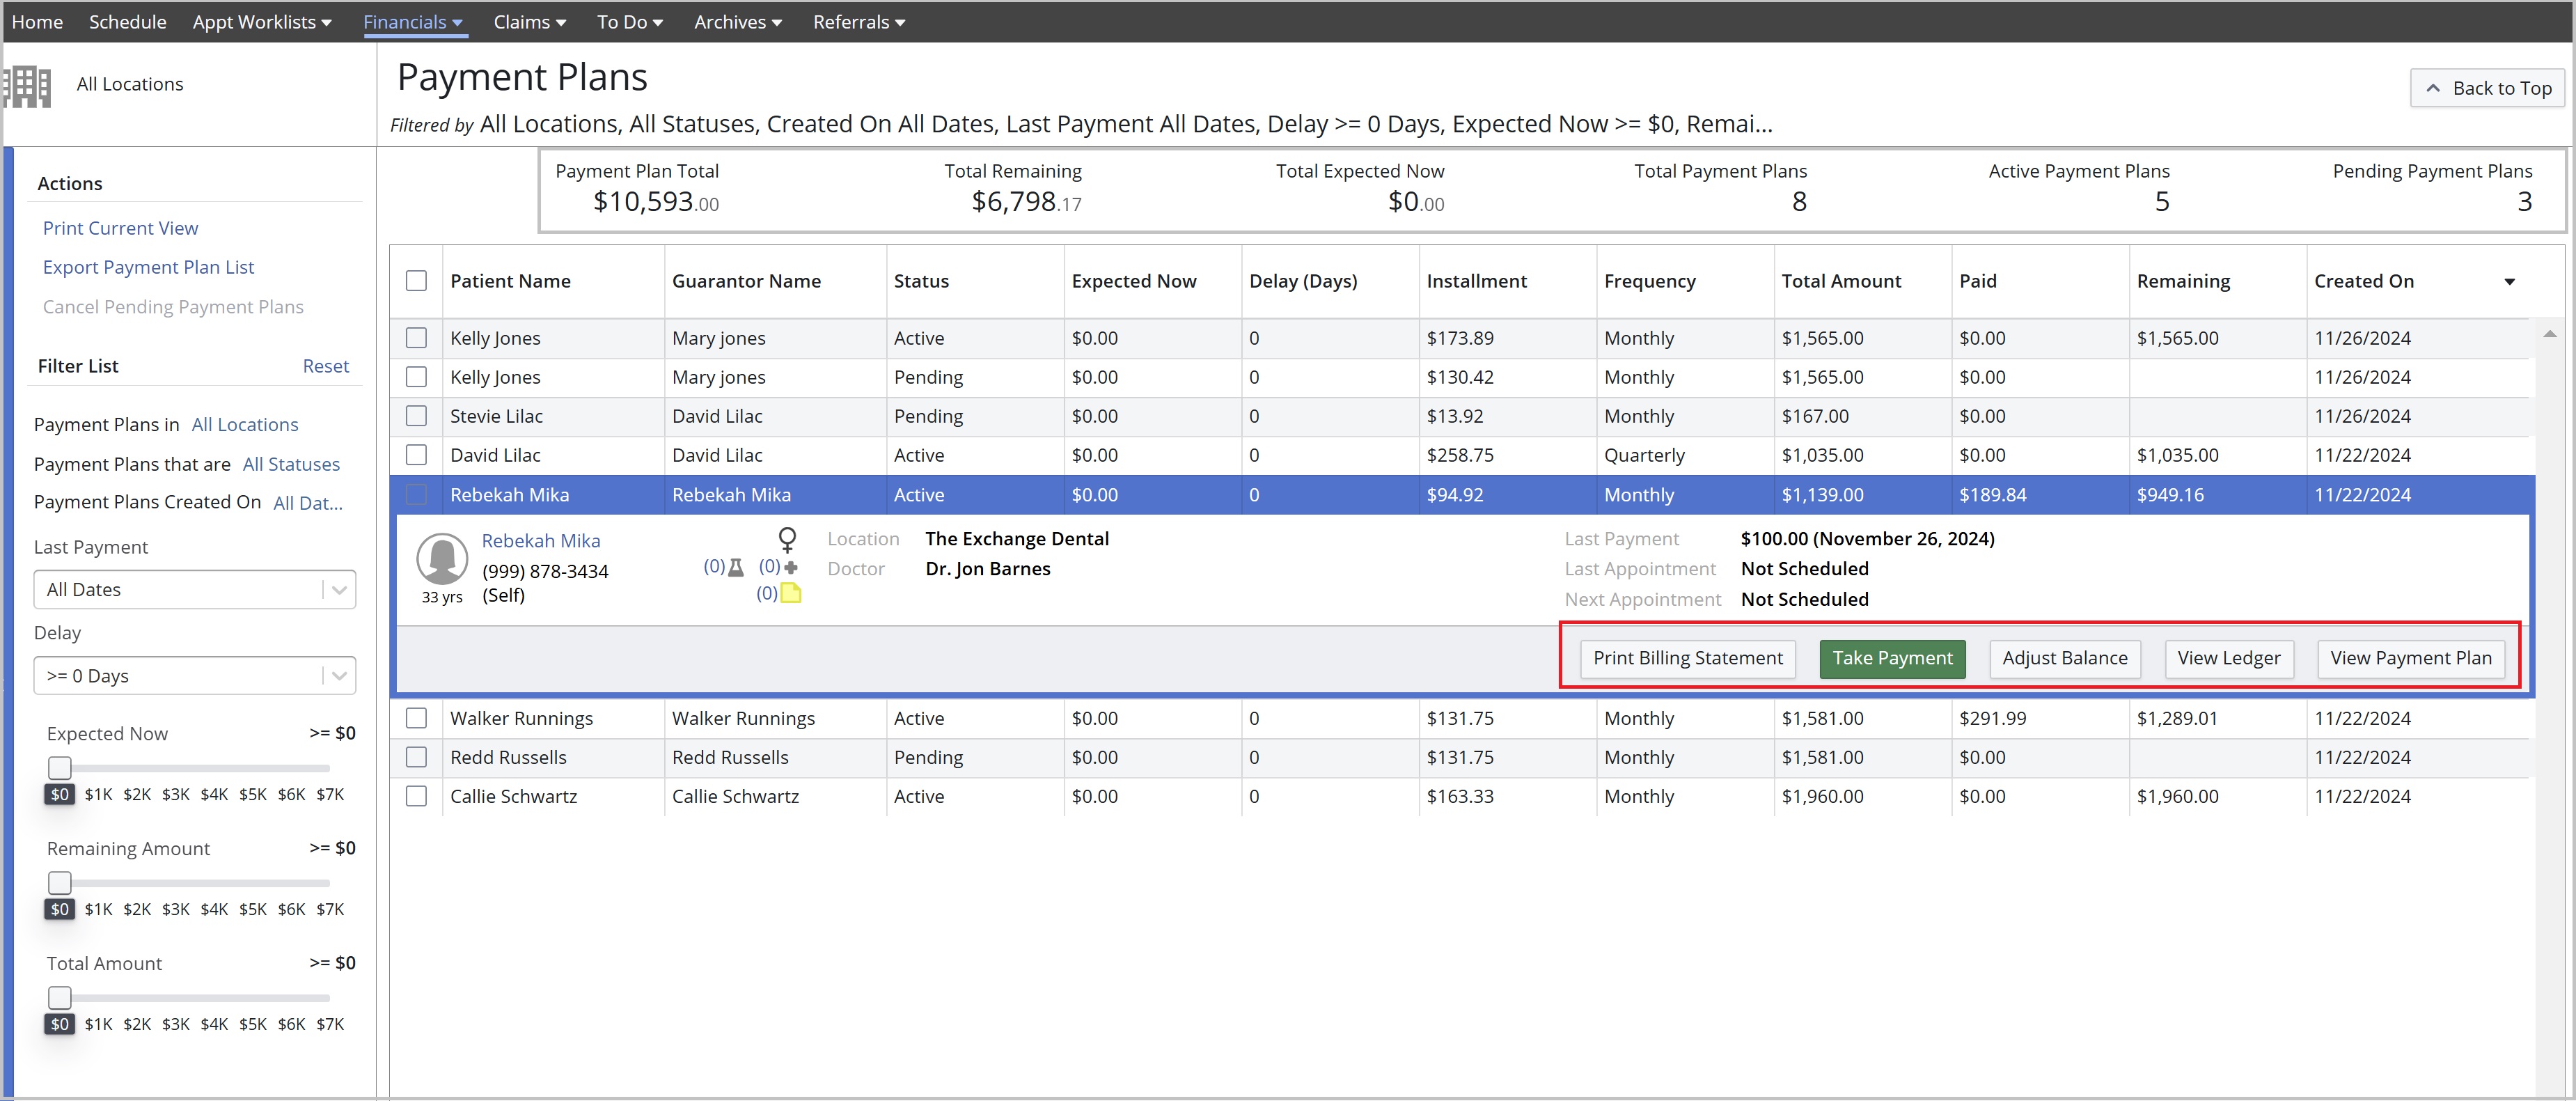Expand the Archives menu

[x=738, y=22]
